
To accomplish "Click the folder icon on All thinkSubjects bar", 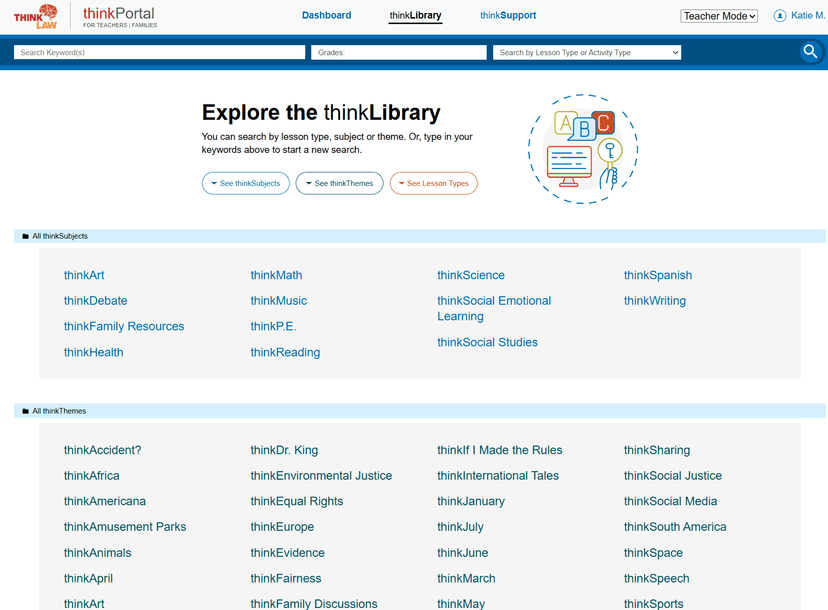I will coord(25,235).
